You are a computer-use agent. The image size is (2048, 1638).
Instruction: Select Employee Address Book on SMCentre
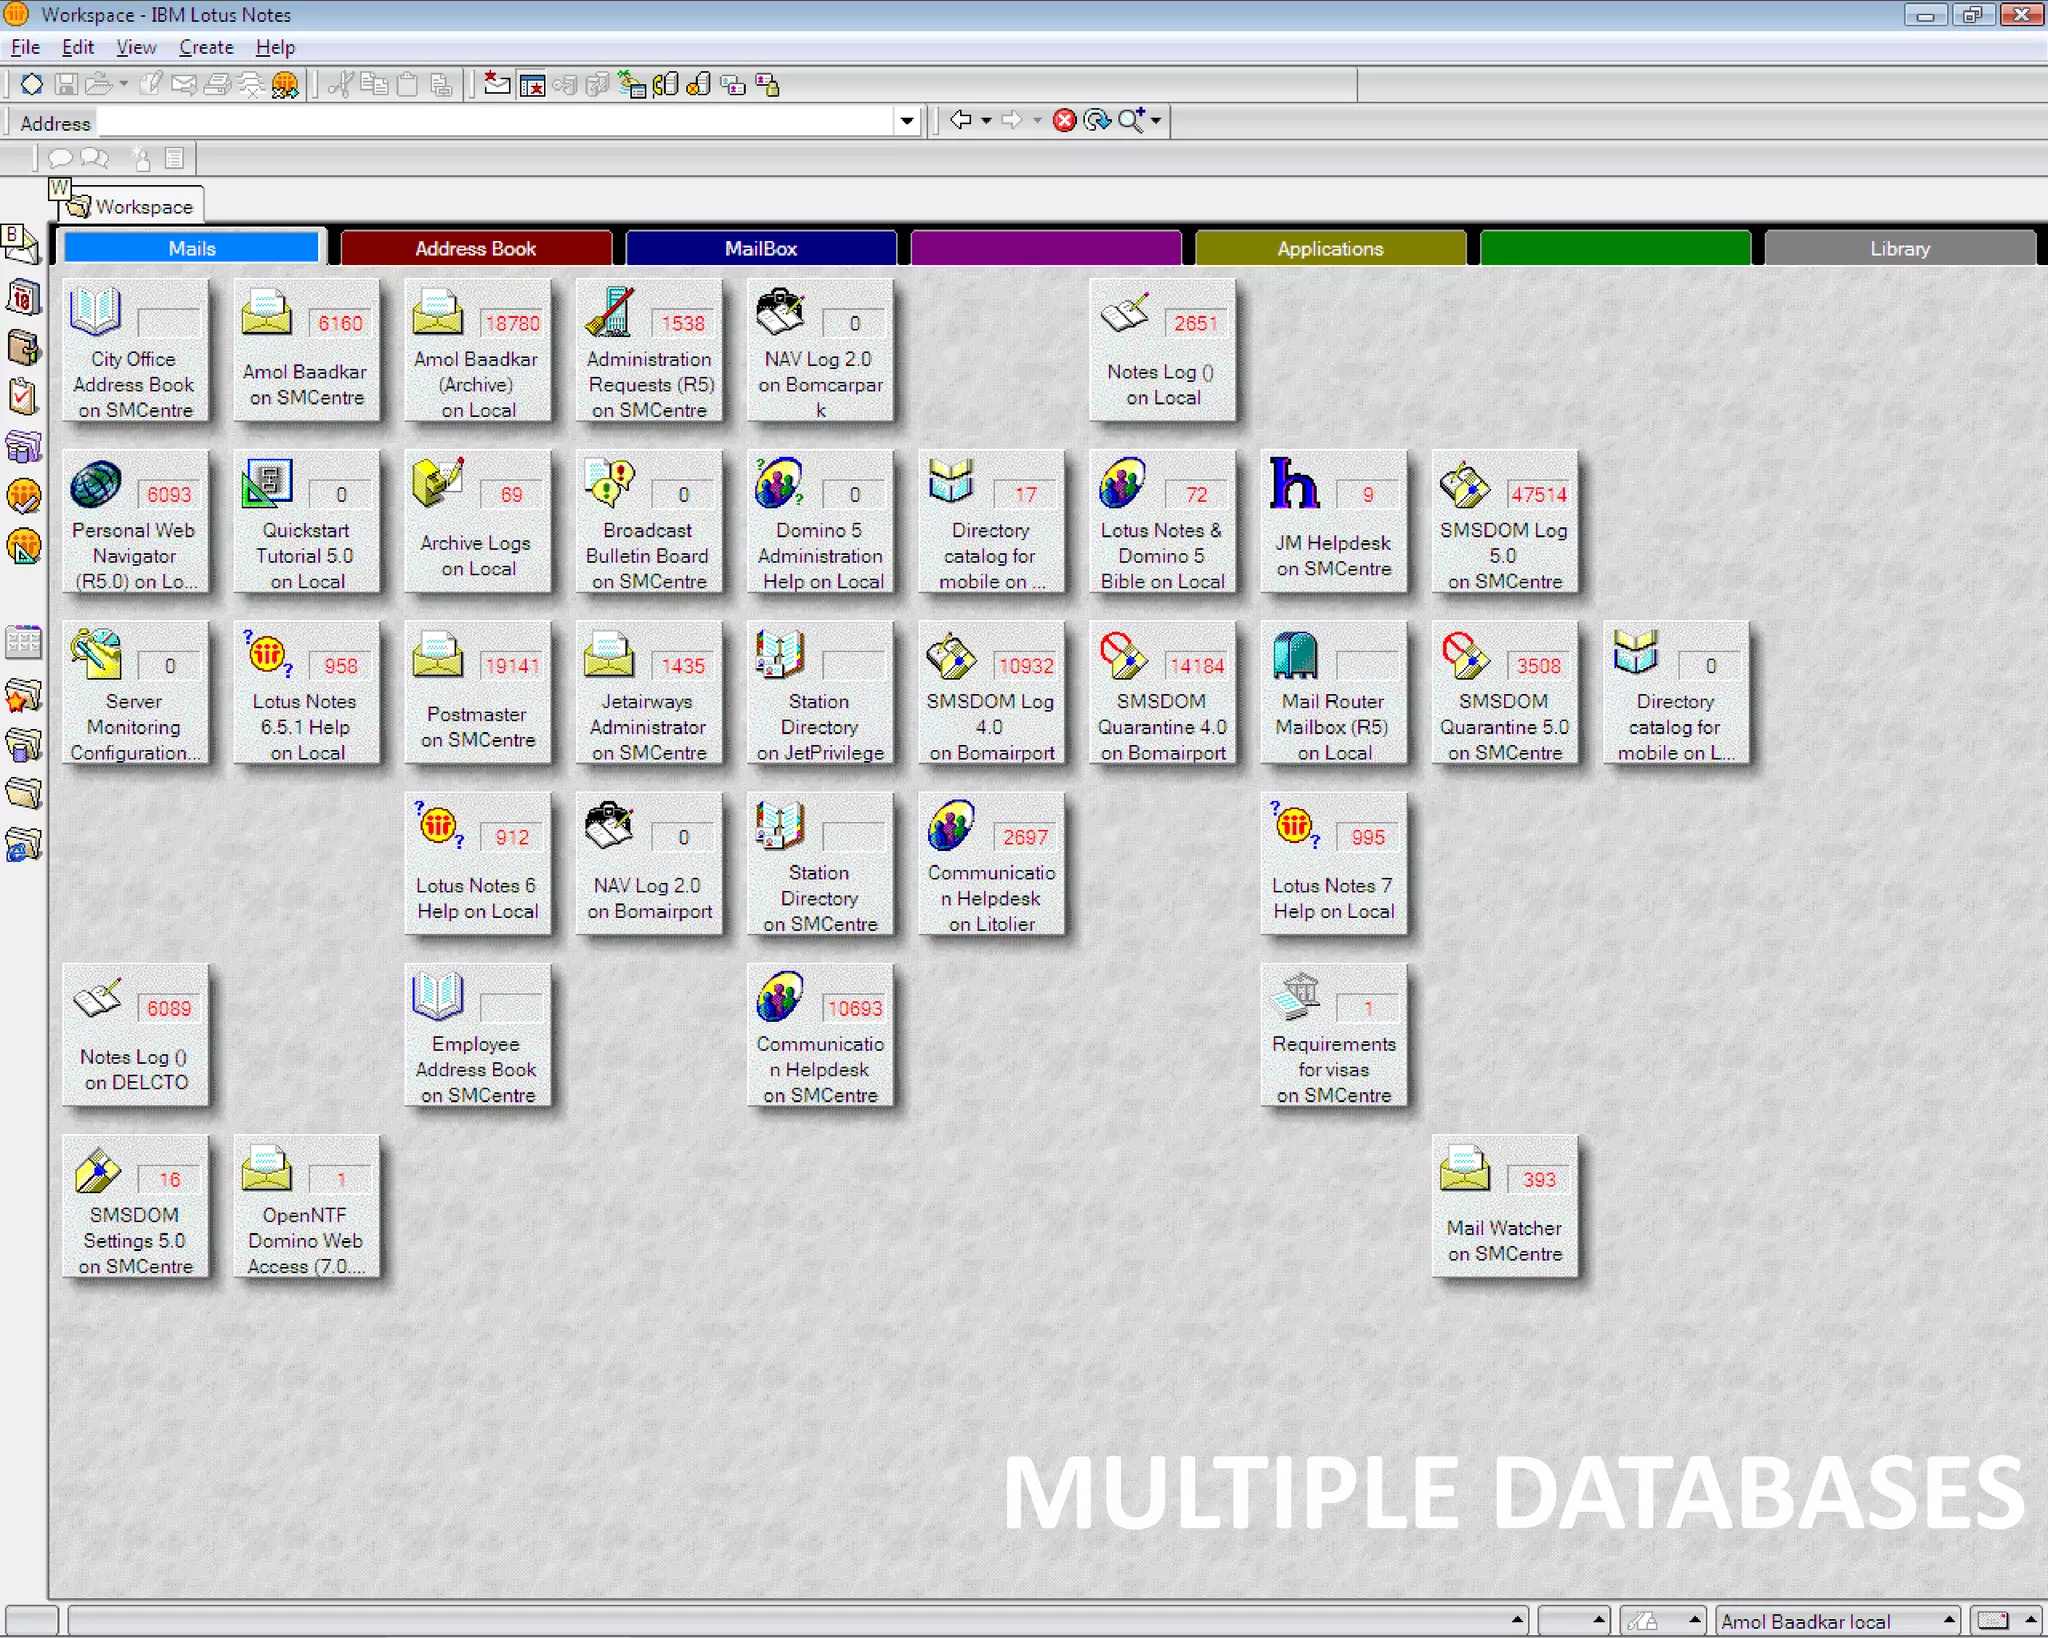tap(477, 1036)
